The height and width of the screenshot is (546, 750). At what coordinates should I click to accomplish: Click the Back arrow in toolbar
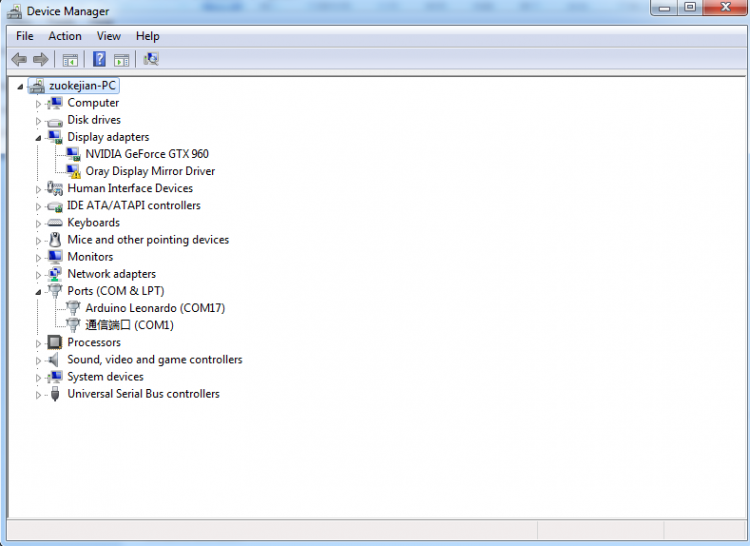coord(19,59)
